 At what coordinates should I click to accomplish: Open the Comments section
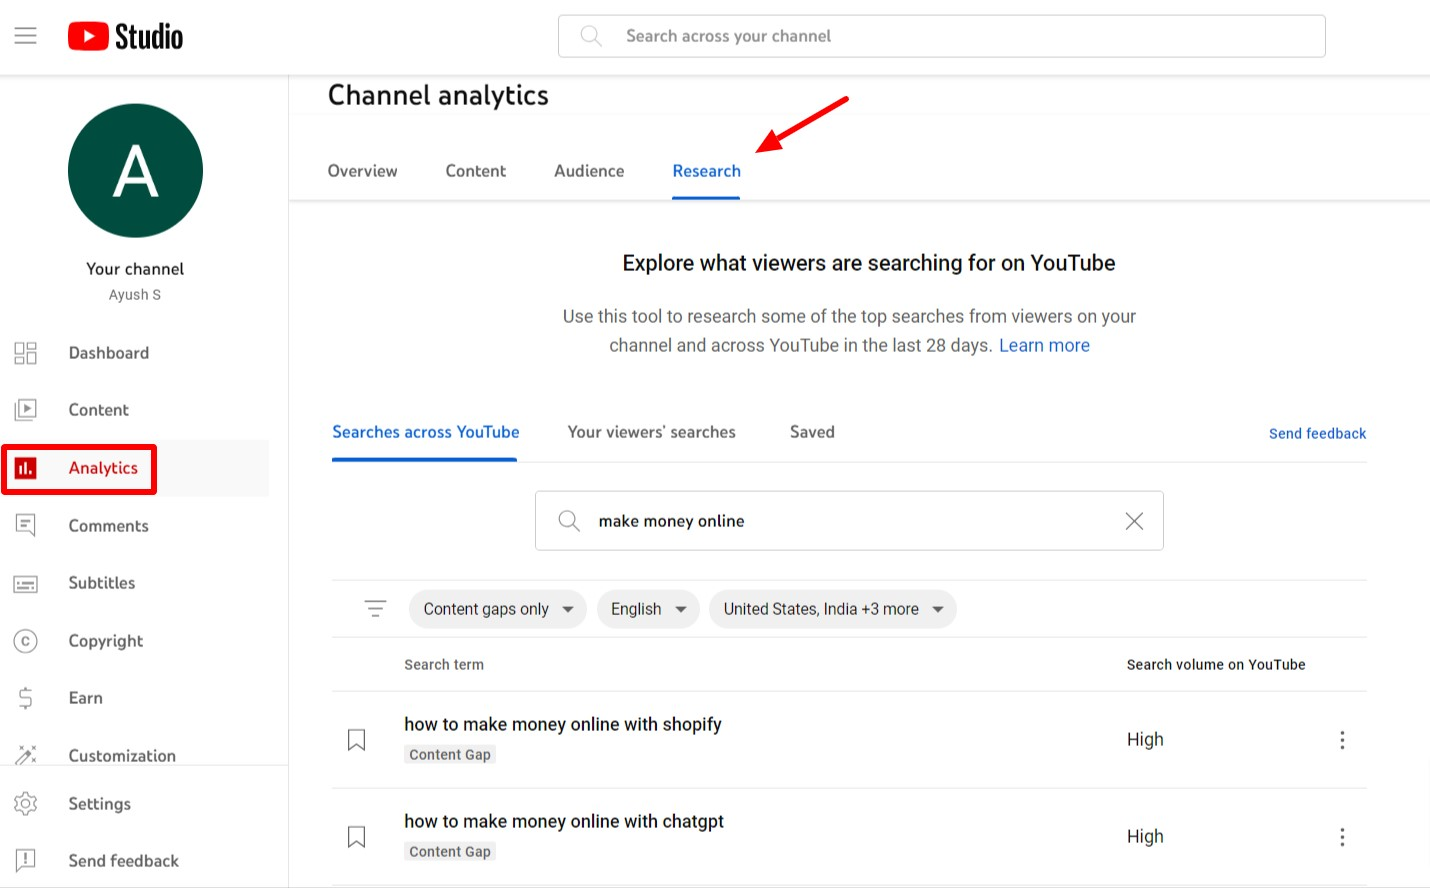(x=108, y=525)
